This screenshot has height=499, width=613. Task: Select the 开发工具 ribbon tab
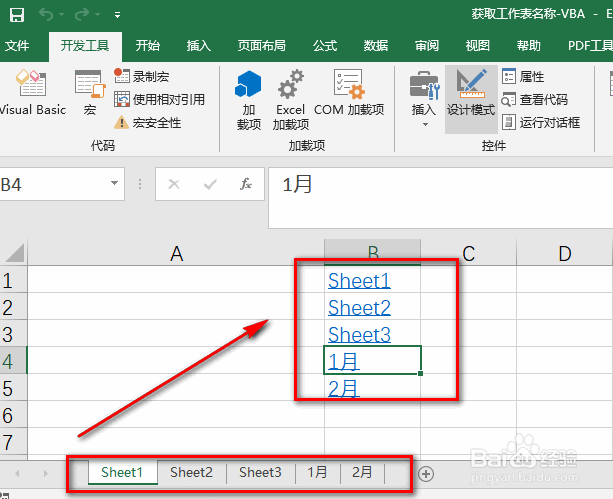(85, 46)
